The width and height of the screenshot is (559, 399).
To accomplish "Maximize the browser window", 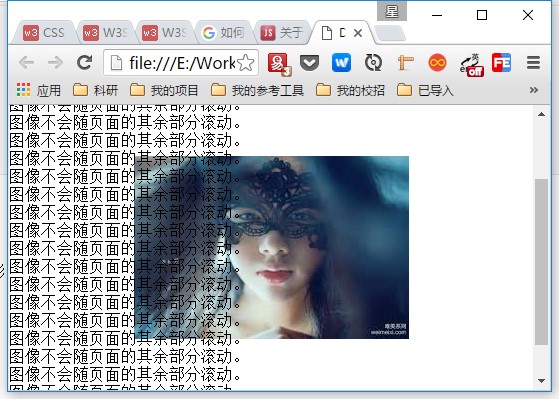I will coord(482,15).
